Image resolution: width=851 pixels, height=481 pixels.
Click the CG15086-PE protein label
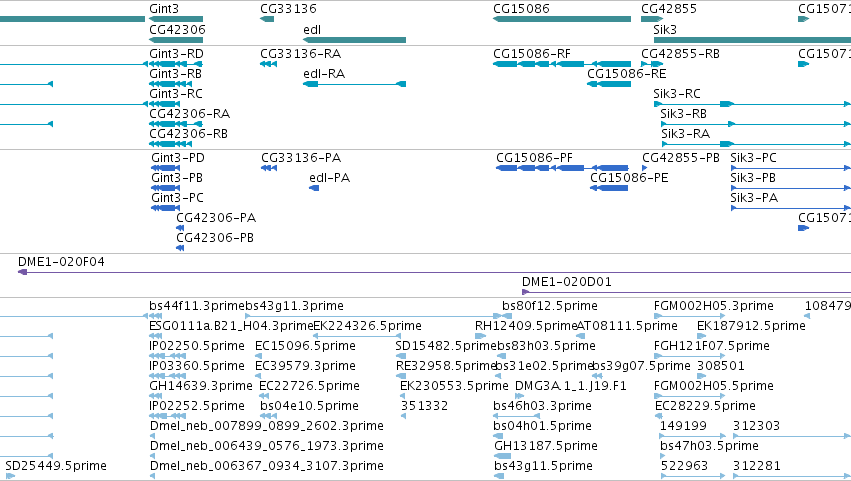(x=629, y=178)
